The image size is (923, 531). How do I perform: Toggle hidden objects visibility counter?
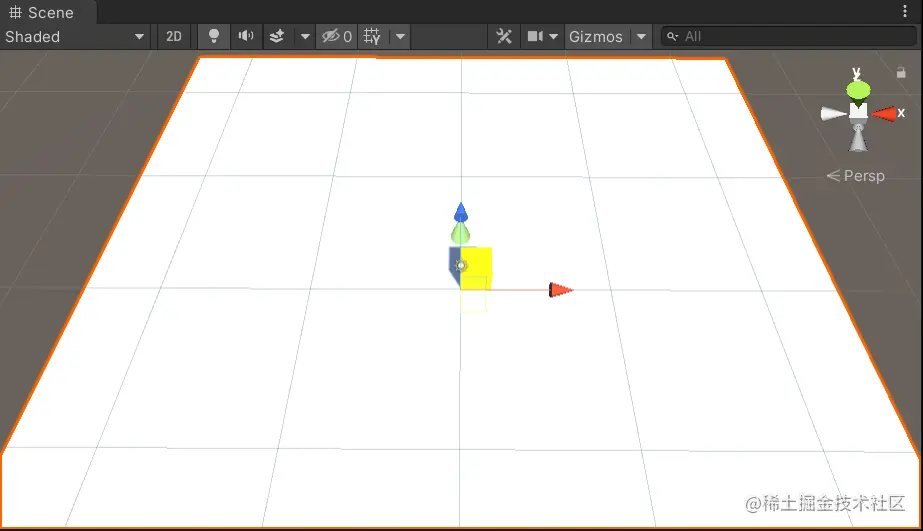[337, 36]
